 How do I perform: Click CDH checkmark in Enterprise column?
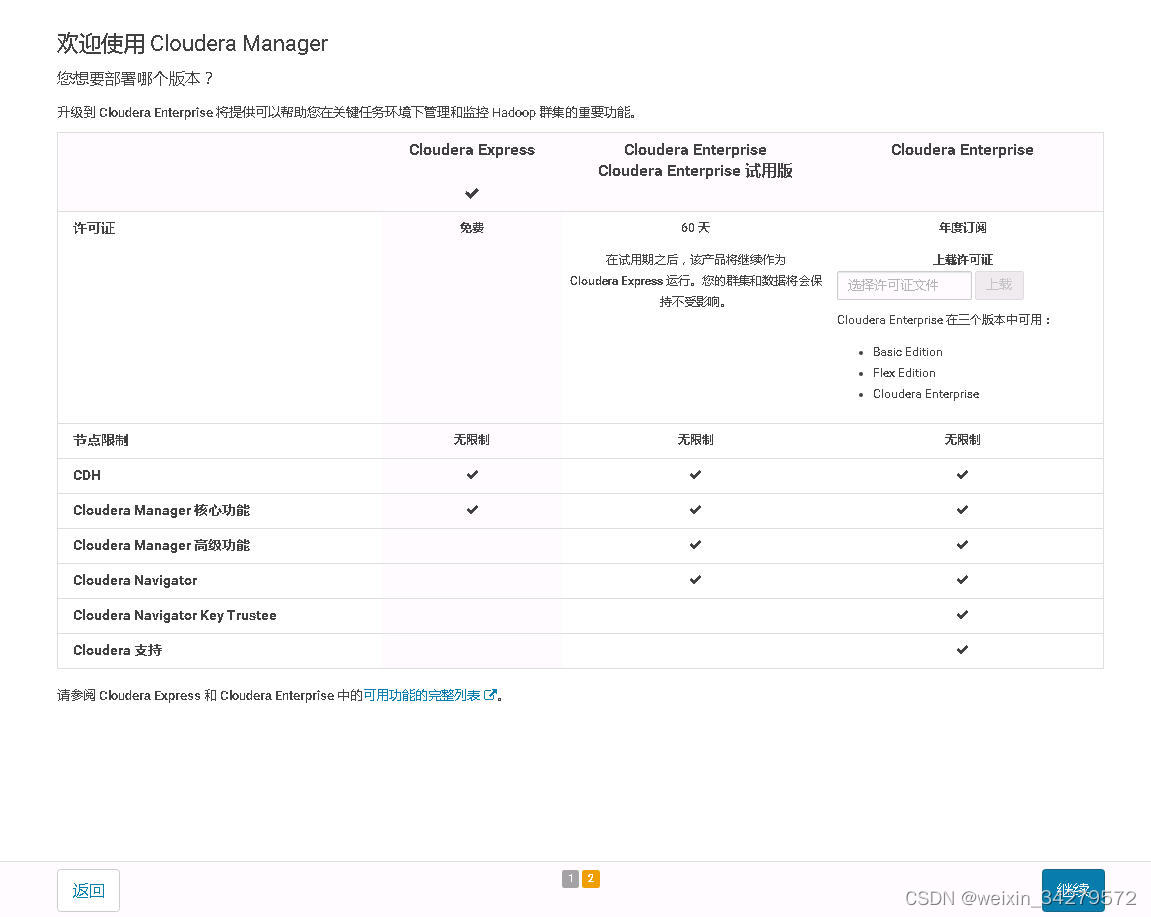[x=962, y=475]
